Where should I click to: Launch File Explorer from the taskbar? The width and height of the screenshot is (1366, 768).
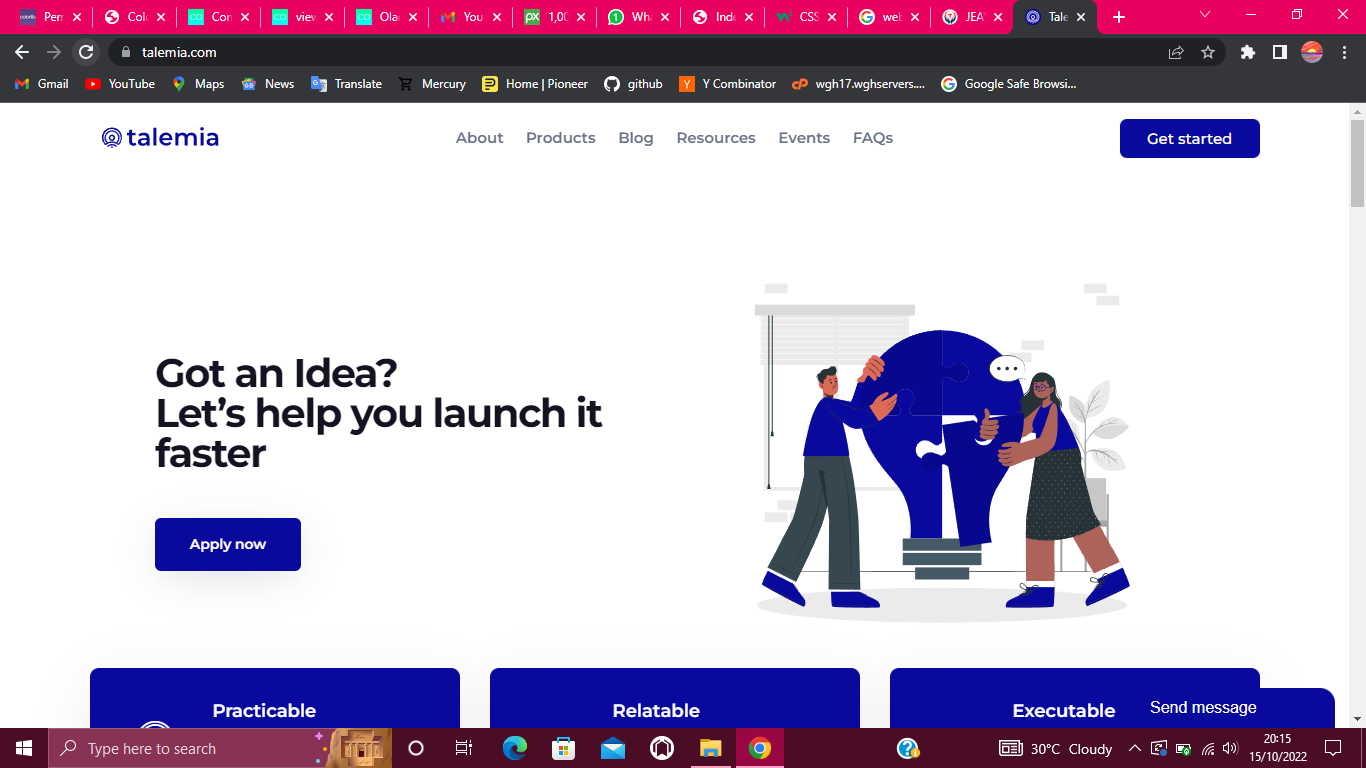coord(710,748)
